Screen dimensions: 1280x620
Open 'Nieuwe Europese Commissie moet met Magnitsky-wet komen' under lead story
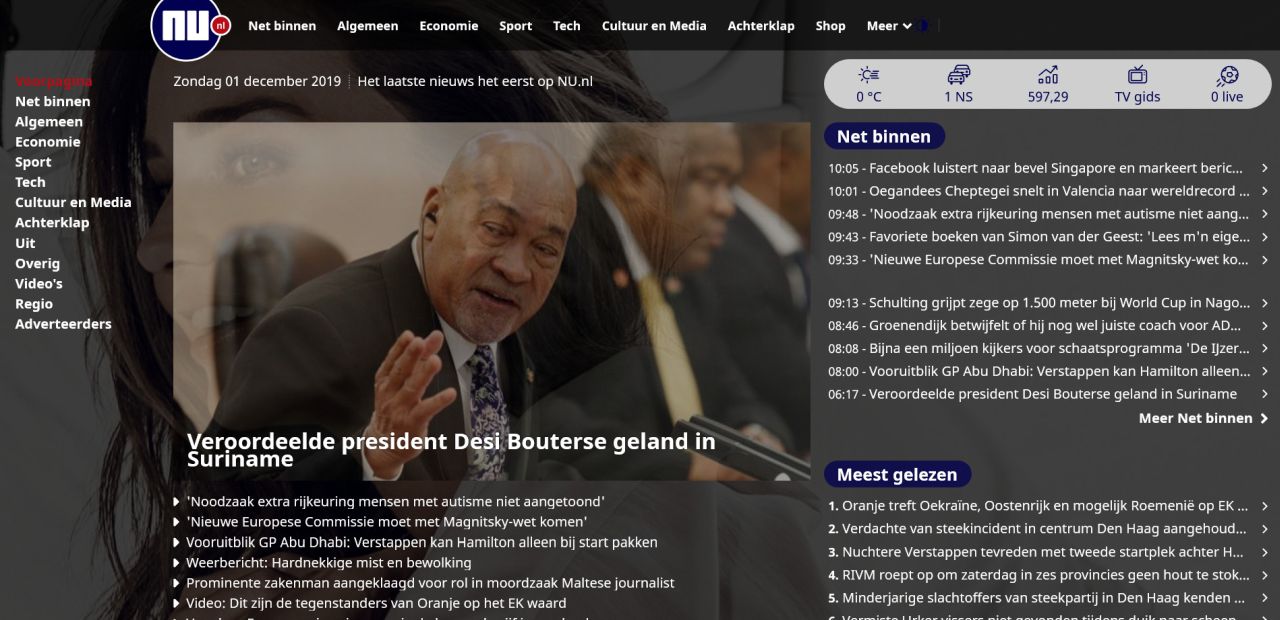(386, 522)
